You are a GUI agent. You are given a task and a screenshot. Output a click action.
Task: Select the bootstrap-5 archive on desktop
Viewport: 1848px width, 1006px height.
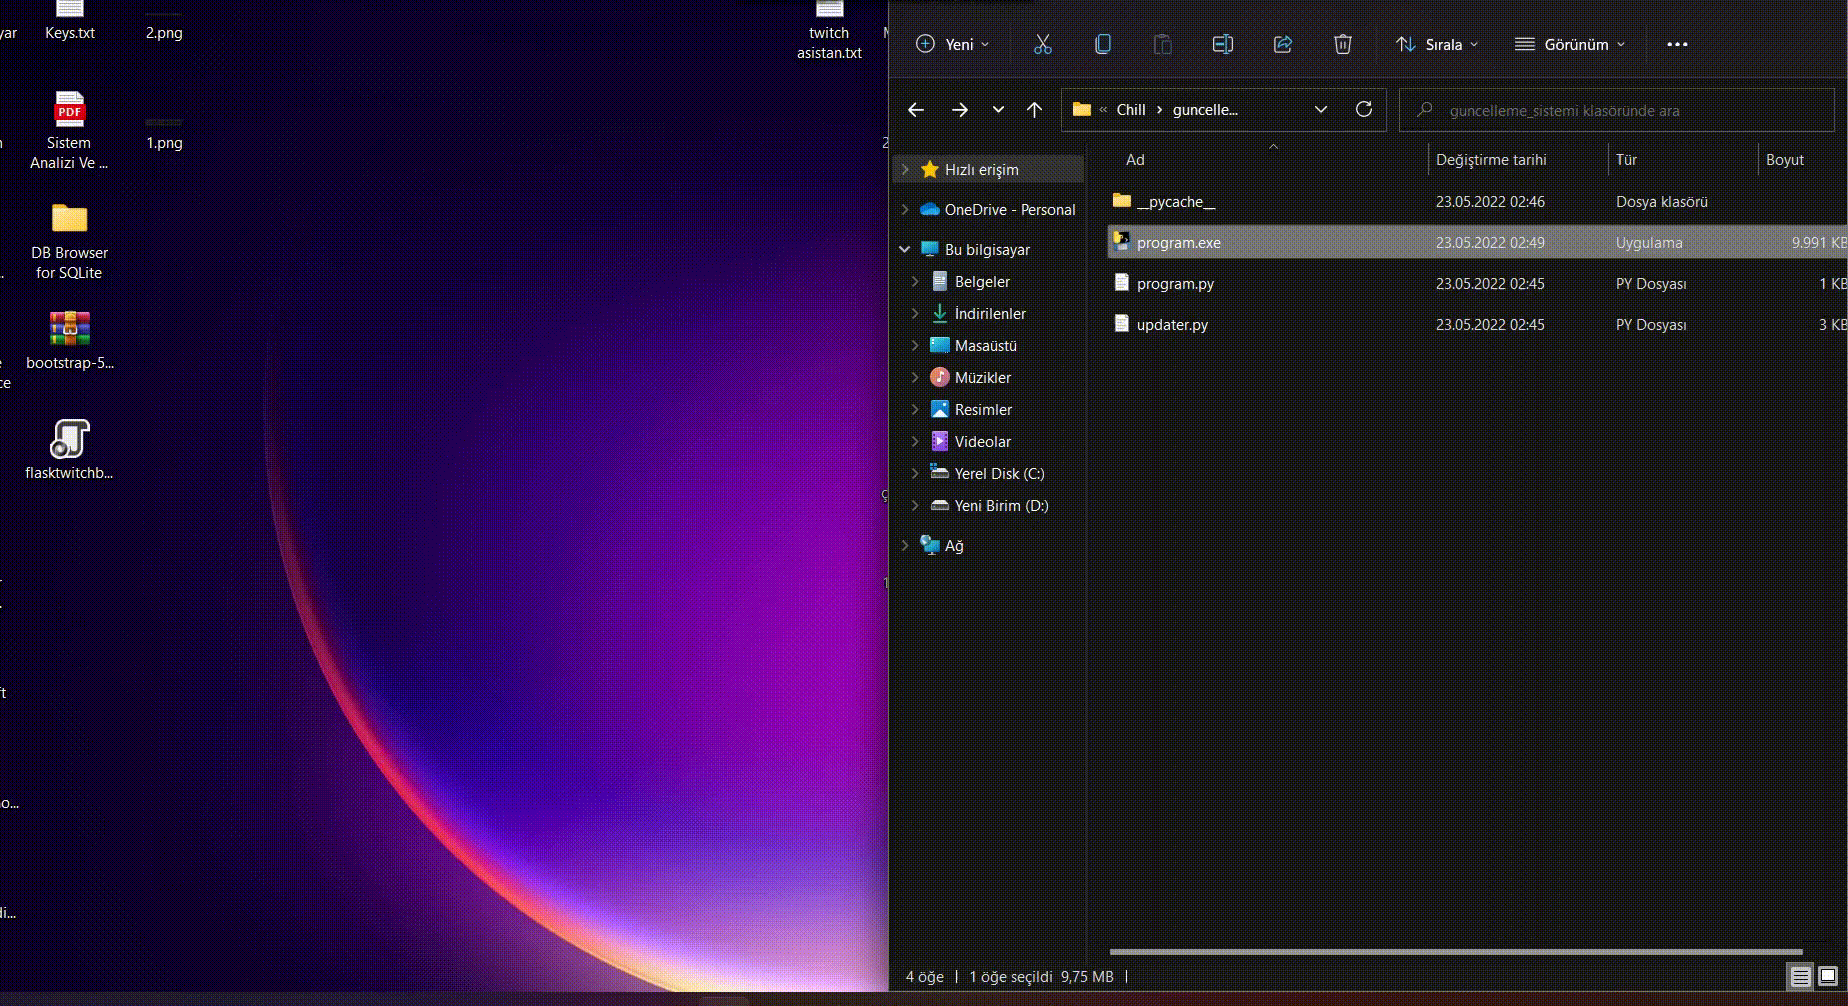70,340
